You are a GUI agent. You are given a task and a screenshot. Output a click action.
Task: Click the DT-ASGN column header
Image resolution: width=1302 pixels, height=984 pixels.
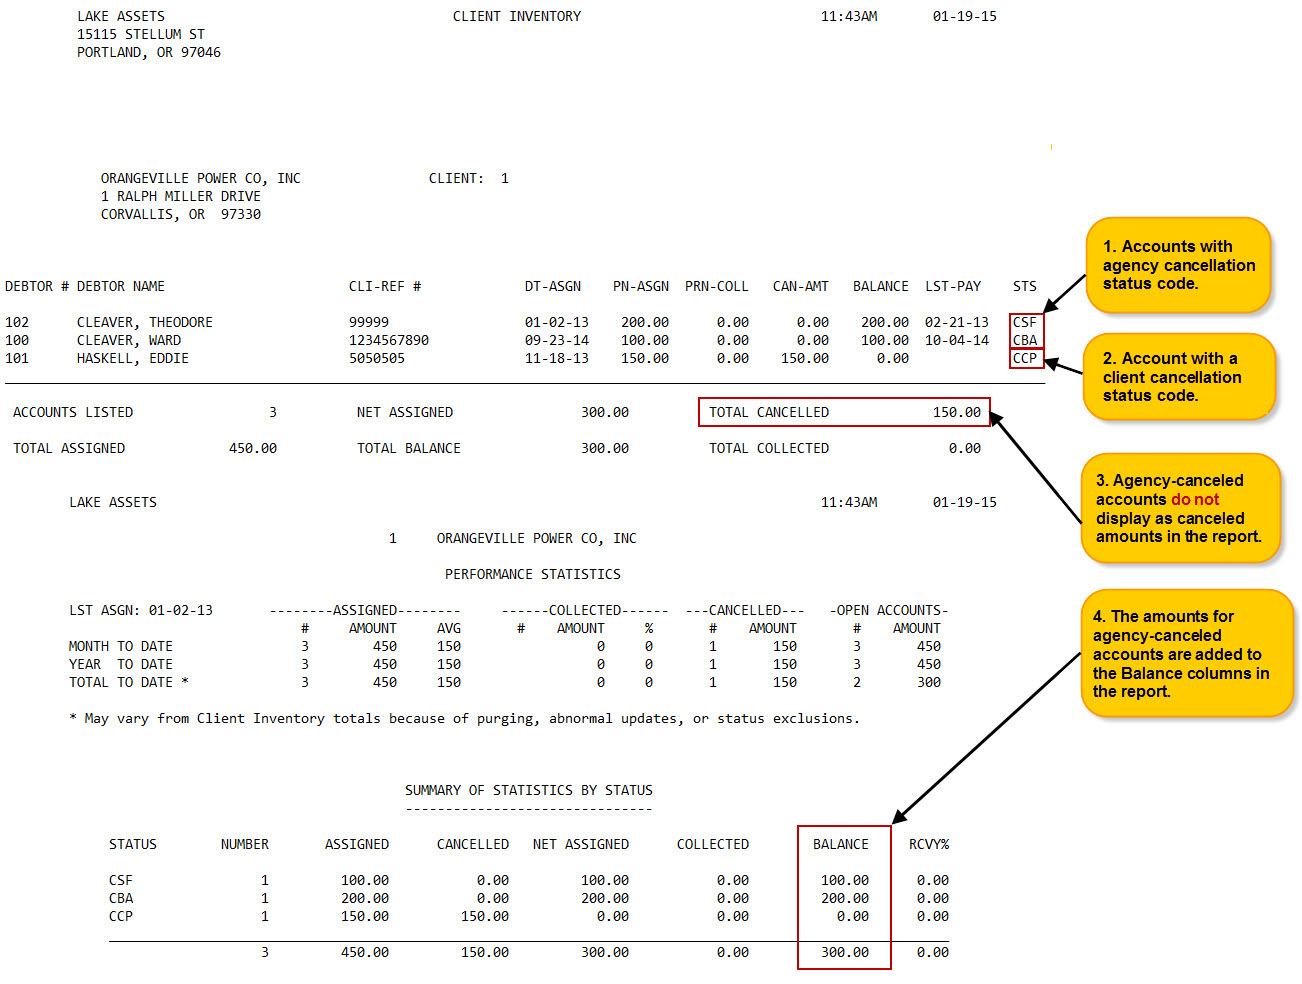point(552,286)
